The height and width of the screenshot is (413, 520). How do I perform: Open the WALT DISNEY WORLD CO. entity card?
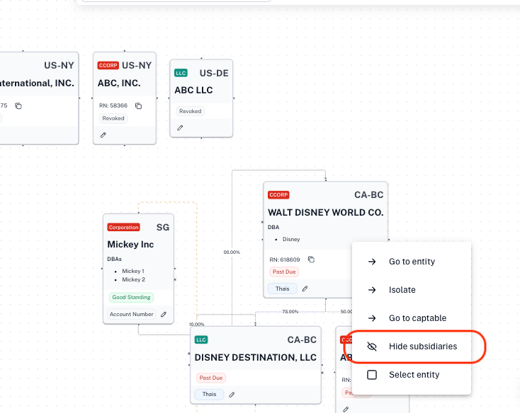click(x=325, y=212)
